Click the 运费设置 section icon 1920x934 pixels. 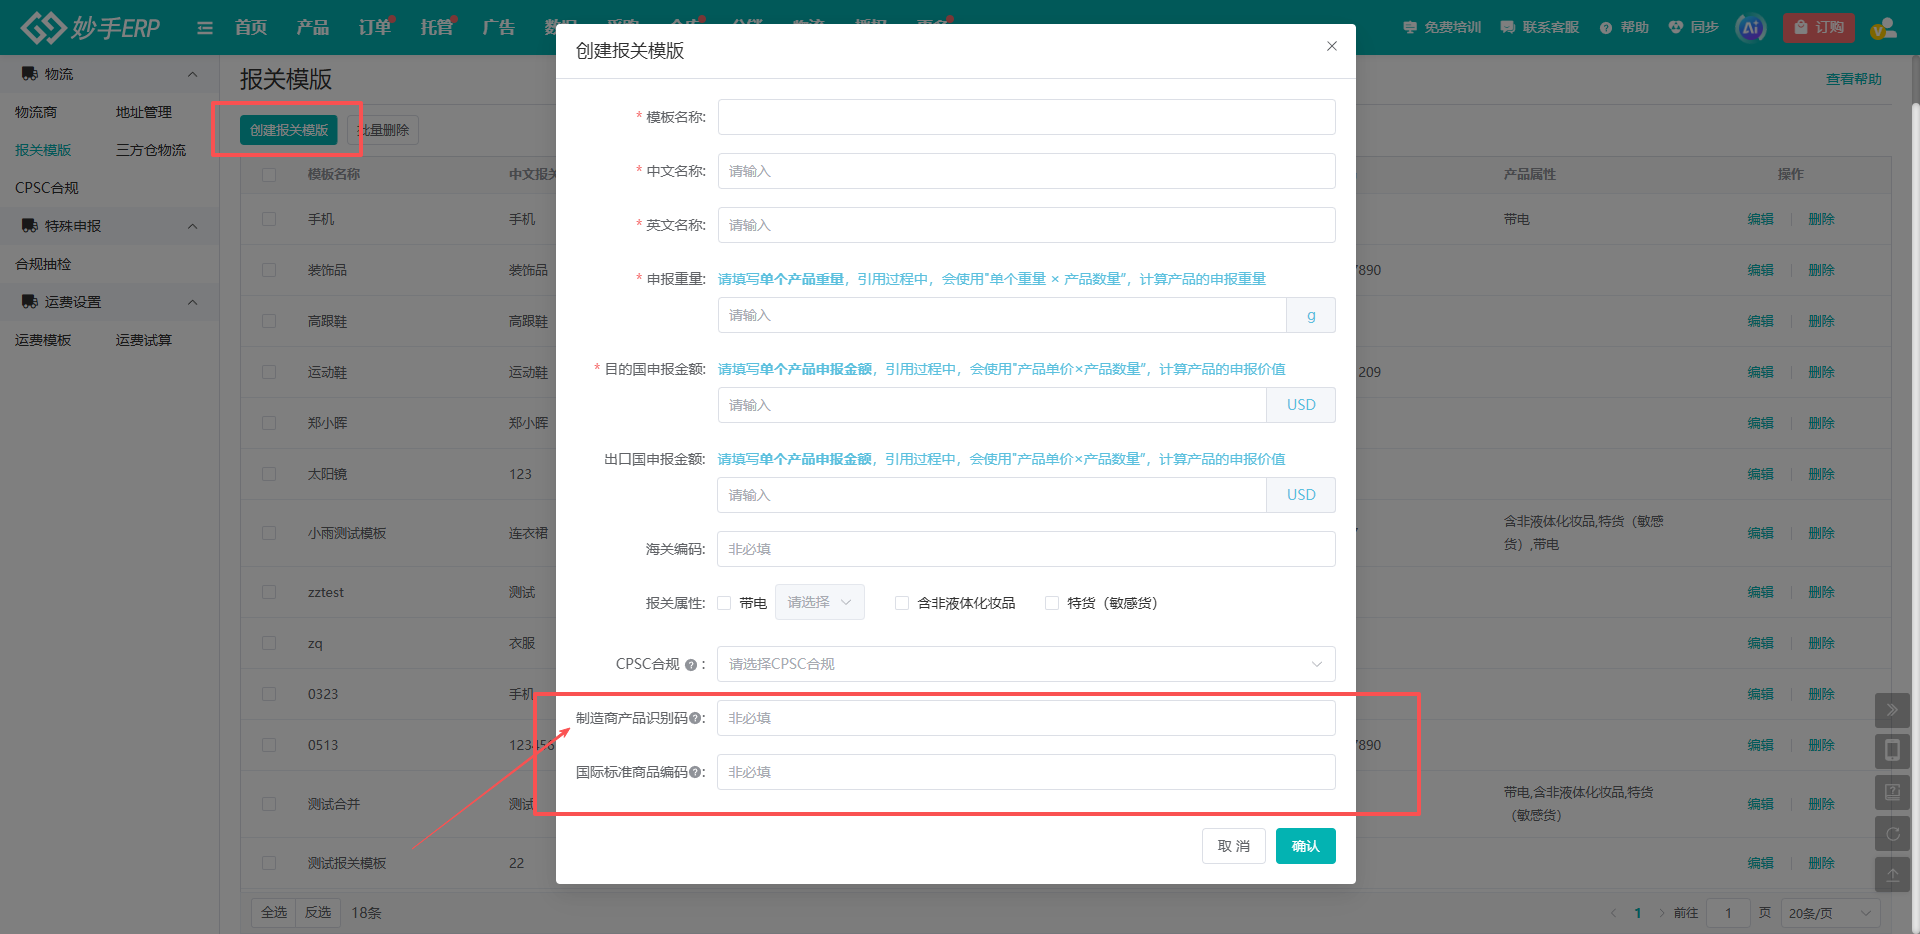click(x=30, y=302)
